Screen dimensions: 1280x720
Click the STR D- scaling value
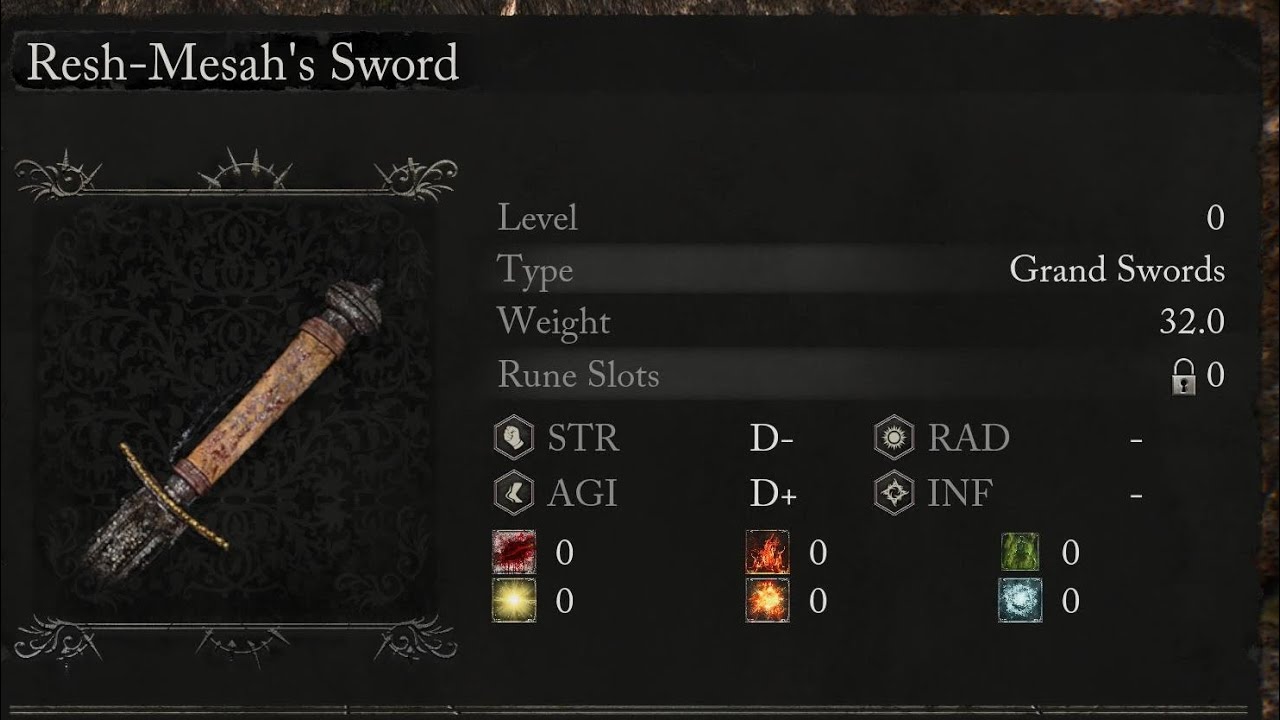point(772,439)
